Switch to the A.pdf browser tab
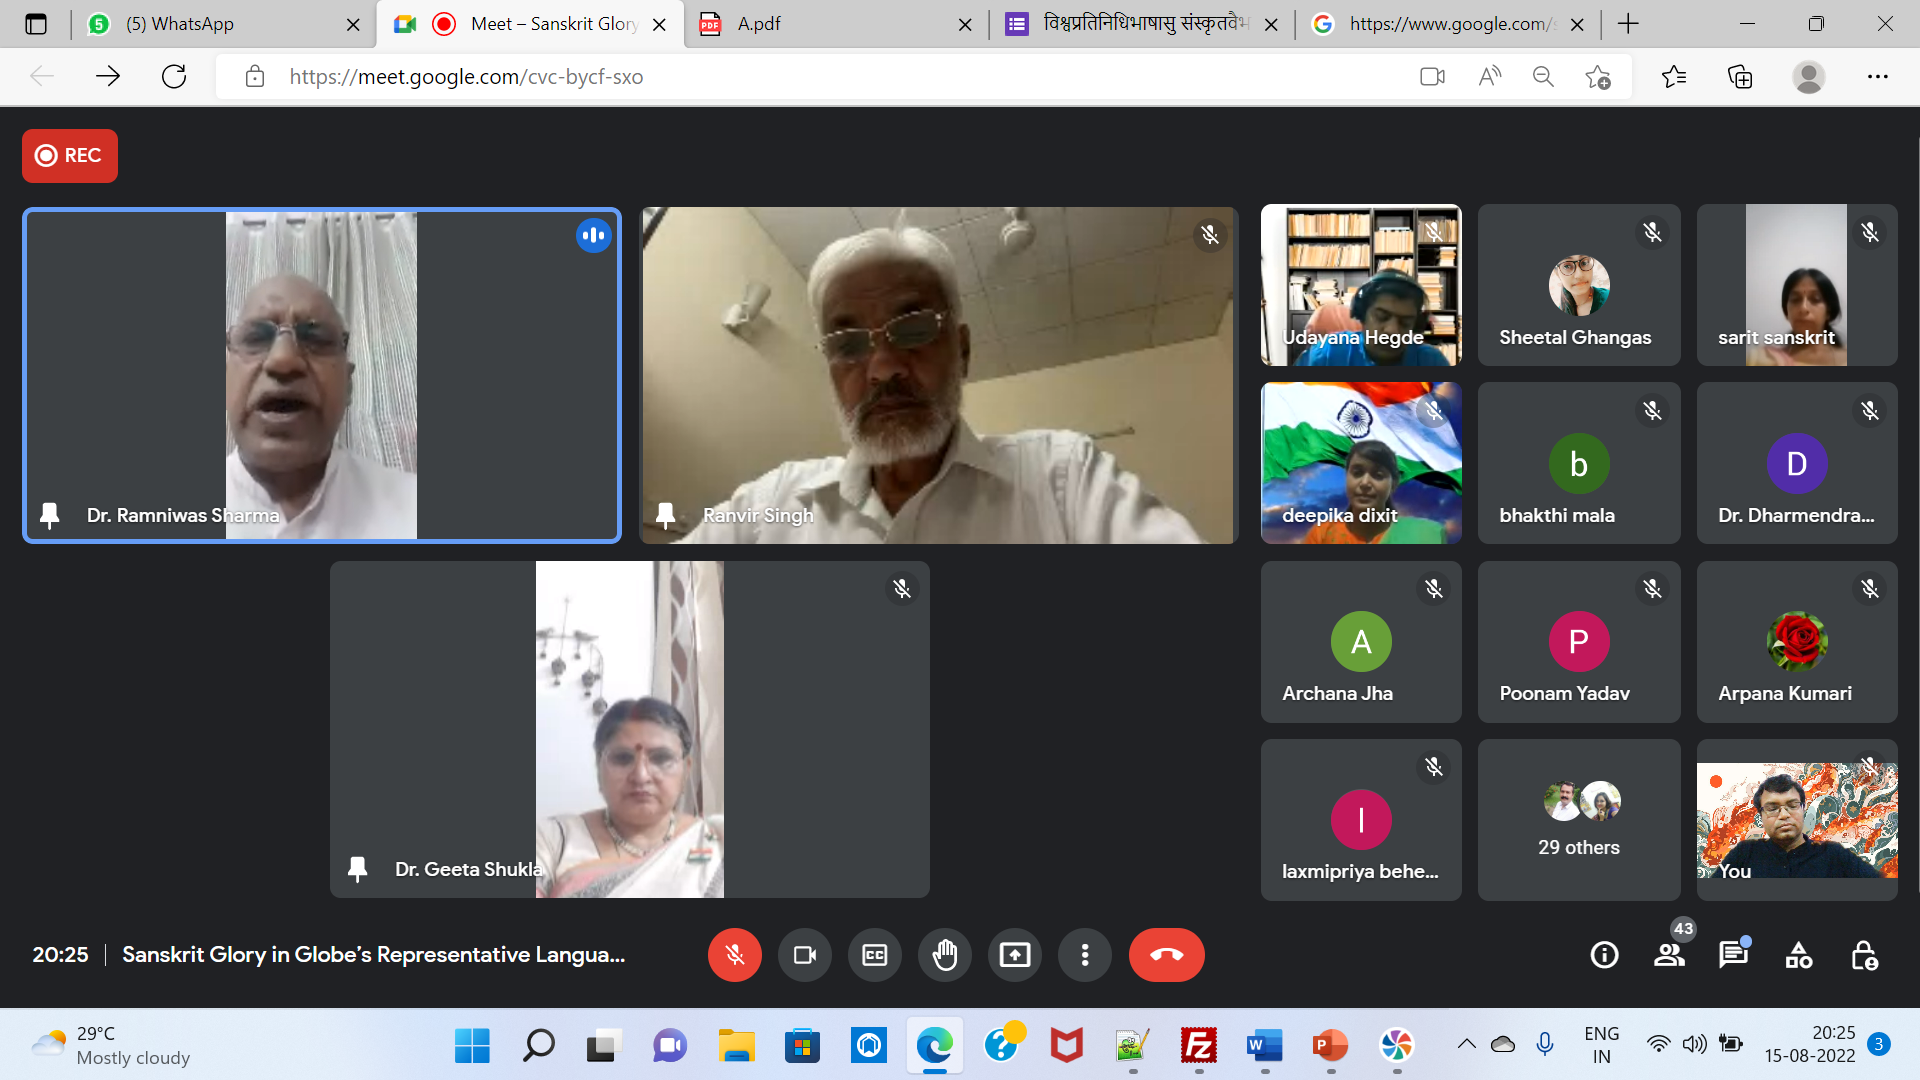This screenshot has width=1920, height=1080. point(760,24)
